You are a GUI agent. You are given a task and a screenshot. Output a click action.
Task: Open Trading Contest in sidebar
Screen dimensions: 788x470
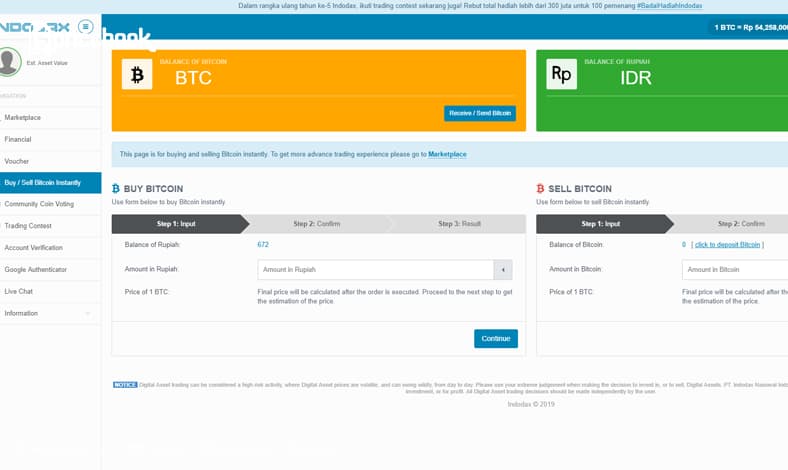50,226
